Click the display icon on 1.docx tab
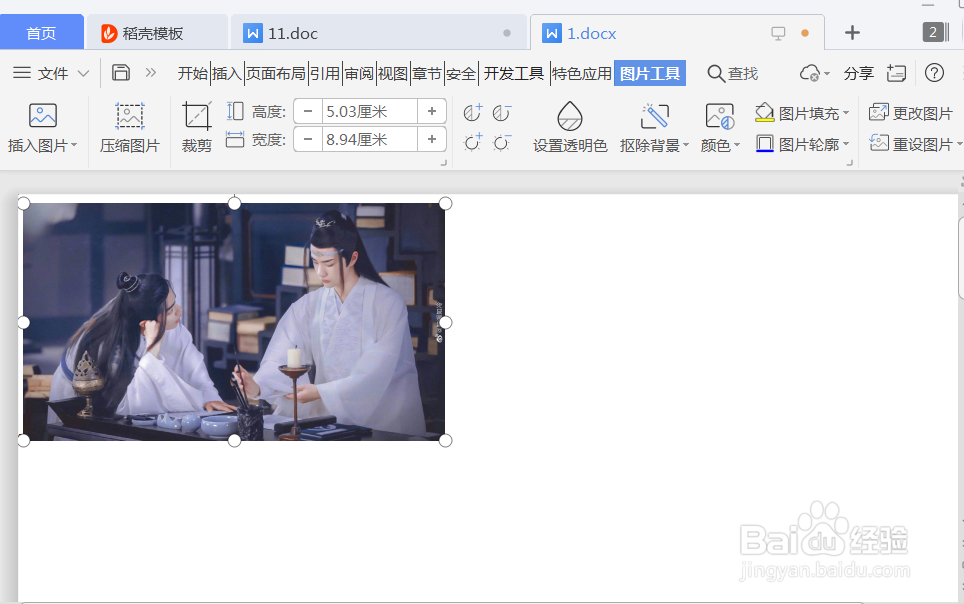This screenshot has width=964, height=604. coord(778,33)
